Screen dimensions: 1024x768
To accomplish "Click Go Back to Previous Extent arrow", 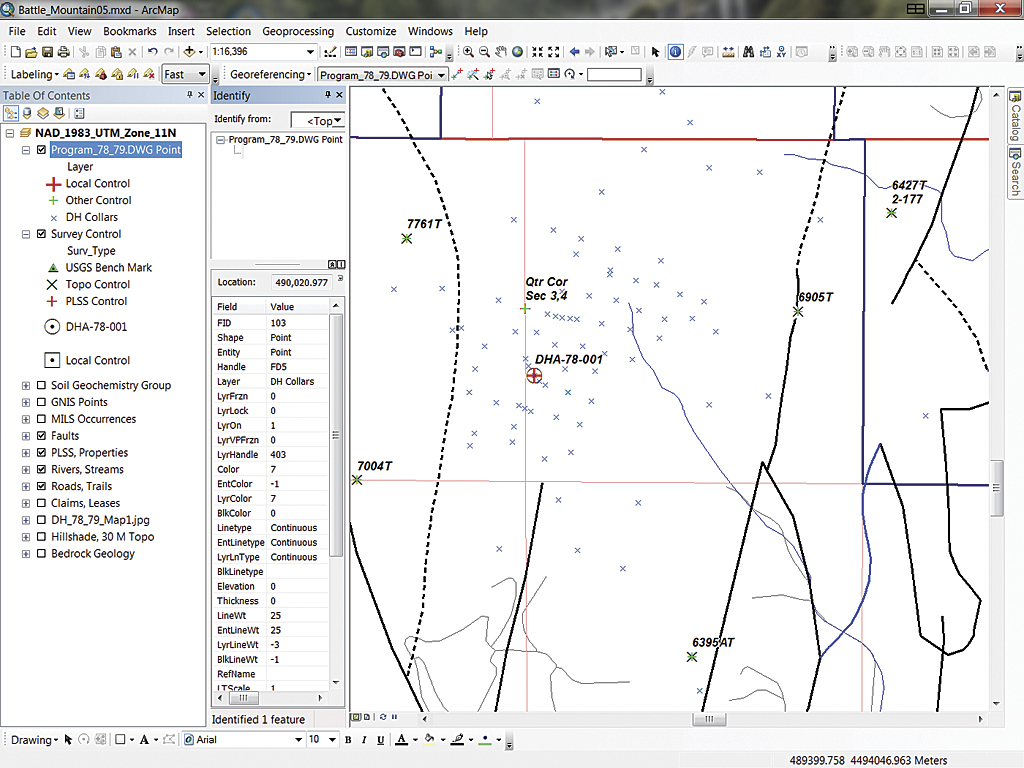I will point(575,52).
